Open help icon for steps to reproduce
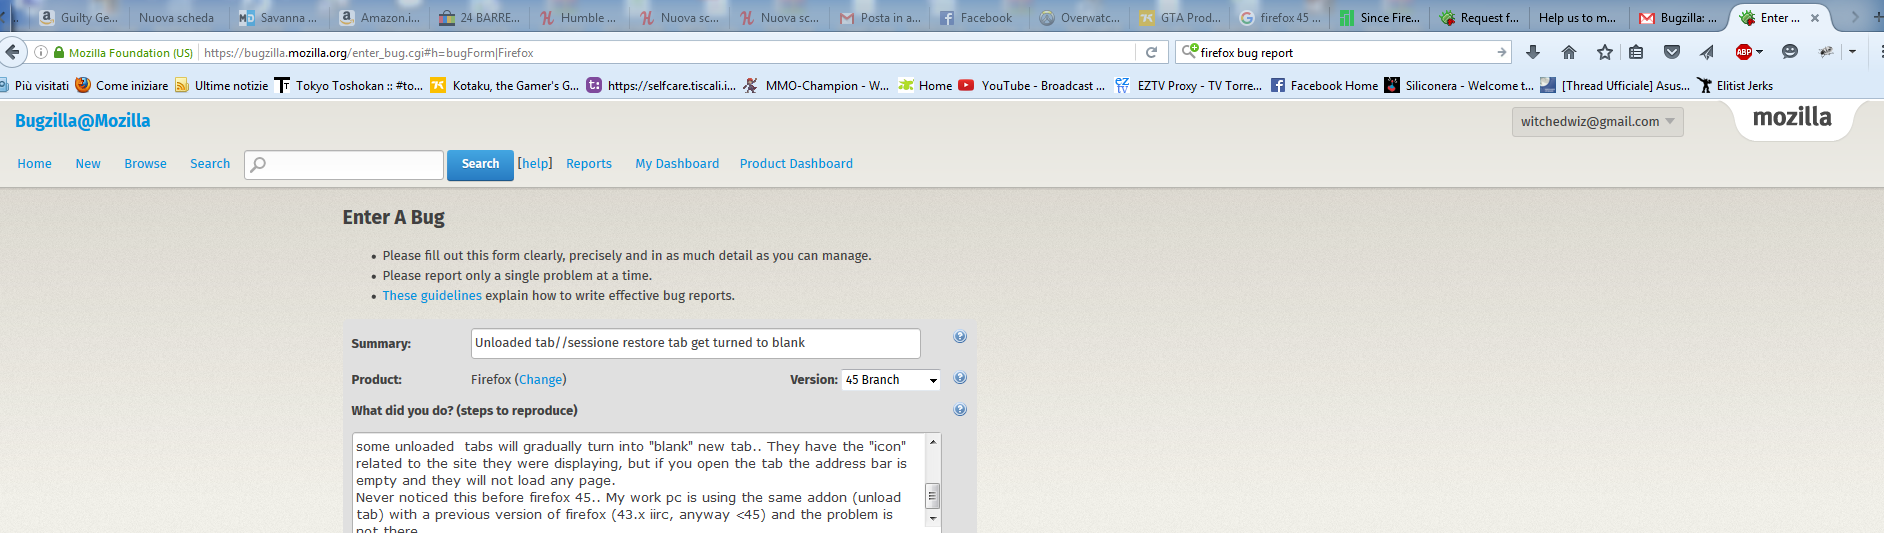1884x533 pixels. click(960, 410)
